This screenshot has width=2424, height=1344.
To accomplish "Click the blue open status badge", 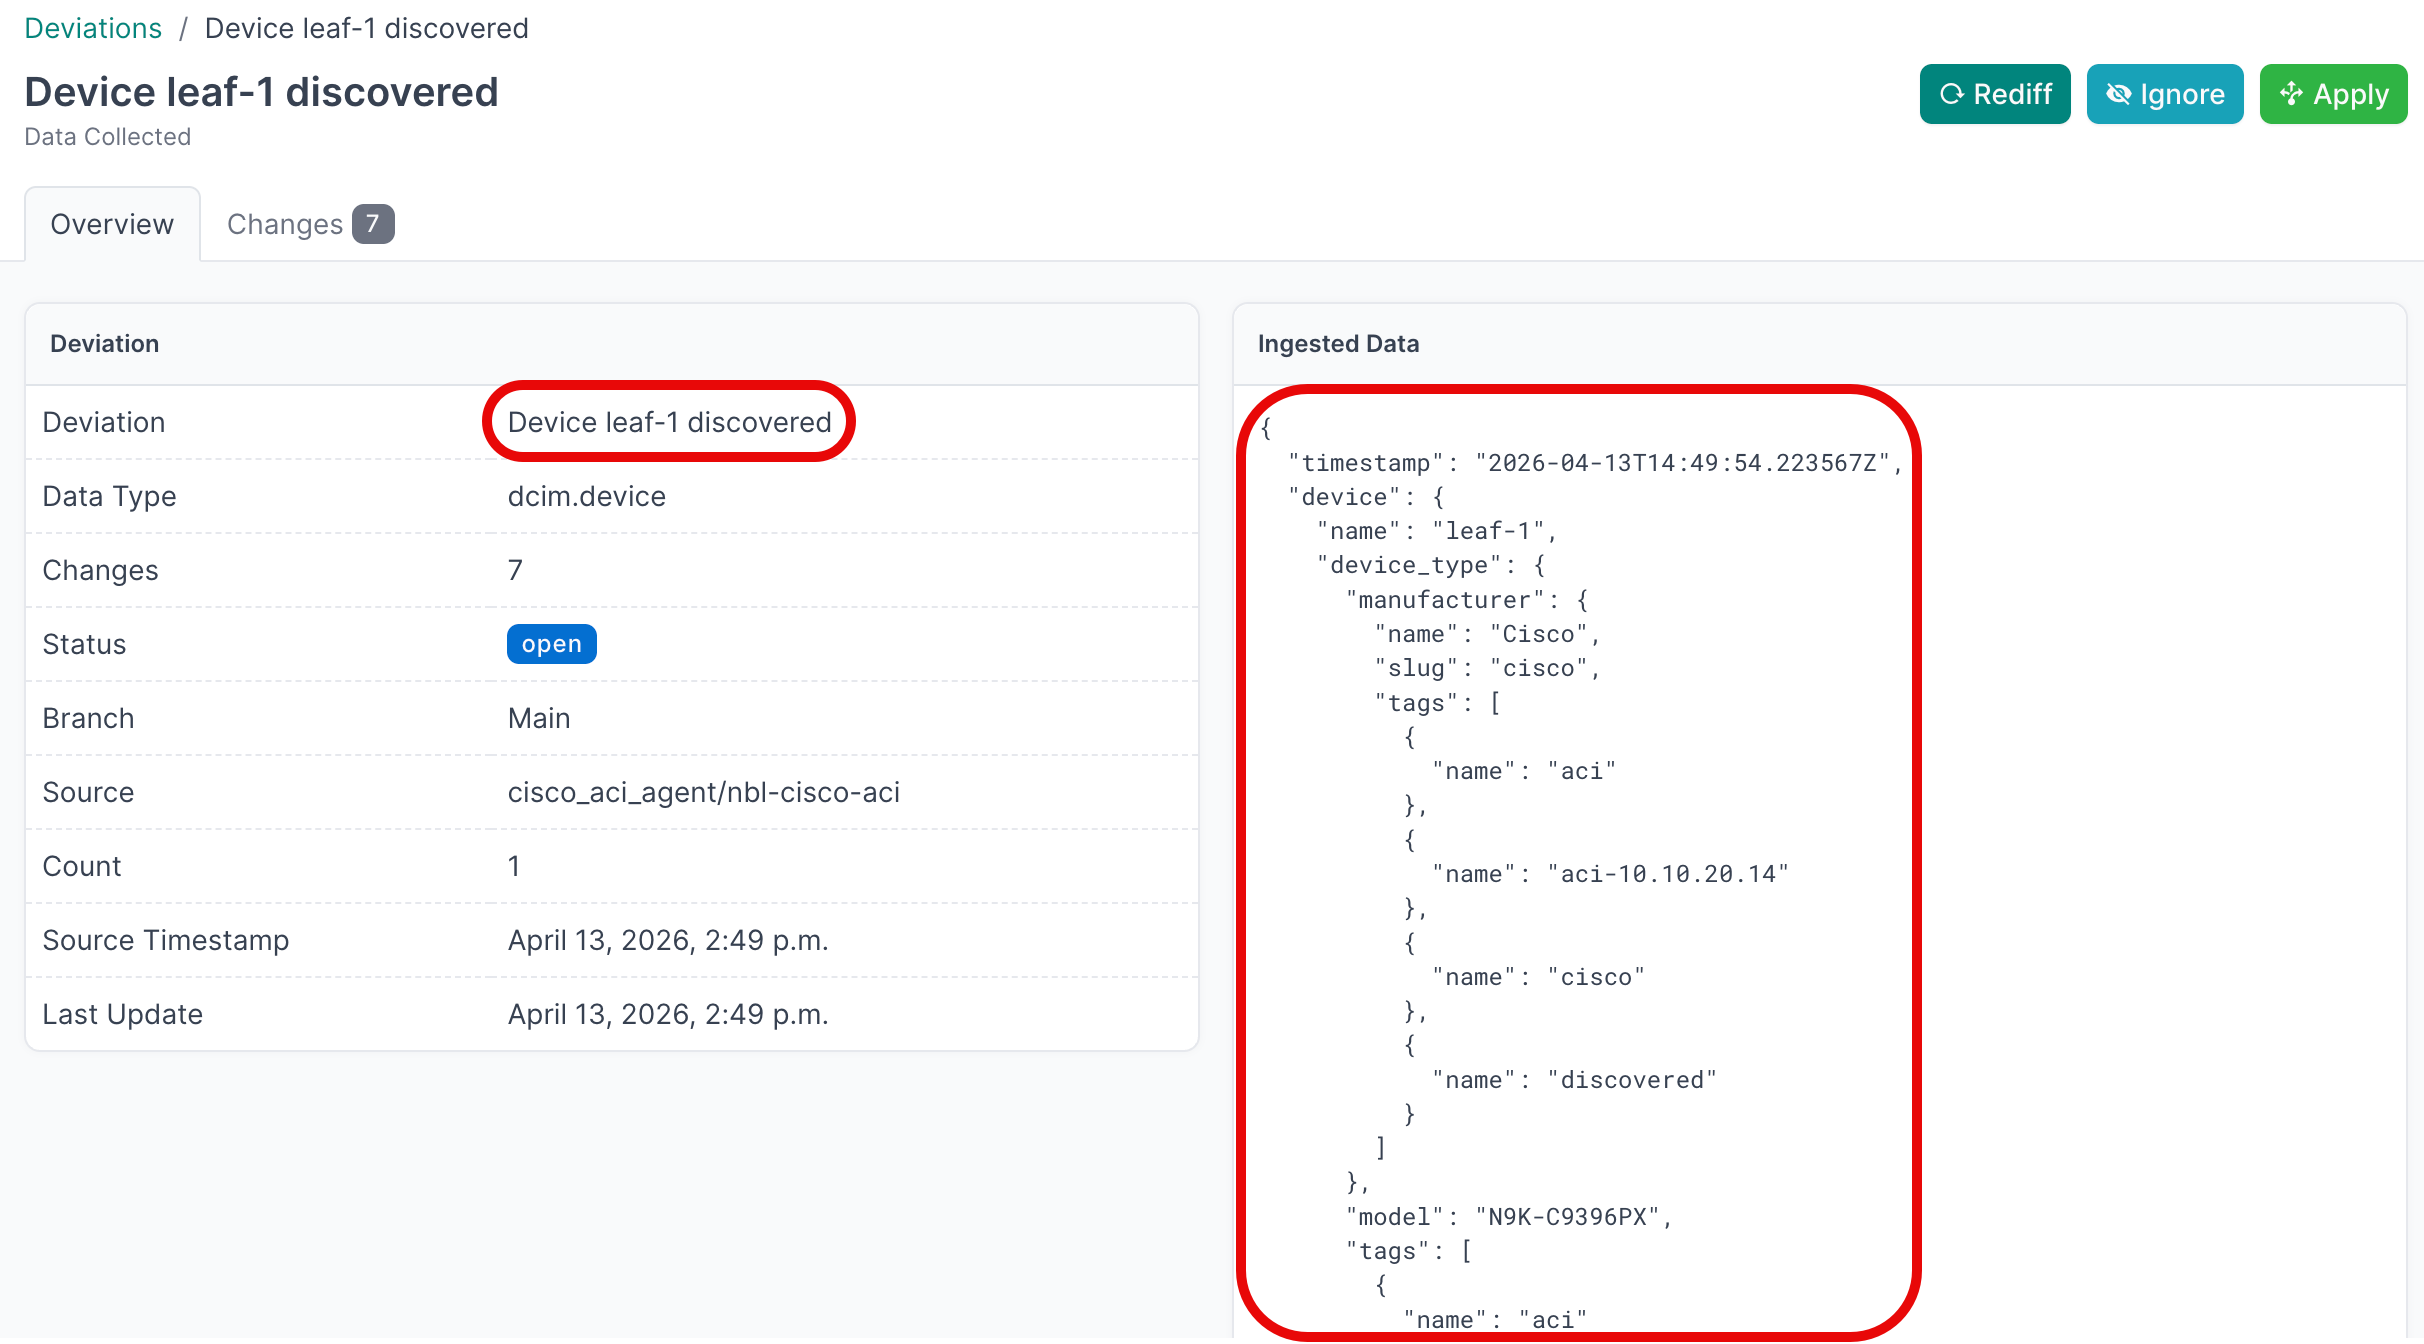I will pos(551,644).
